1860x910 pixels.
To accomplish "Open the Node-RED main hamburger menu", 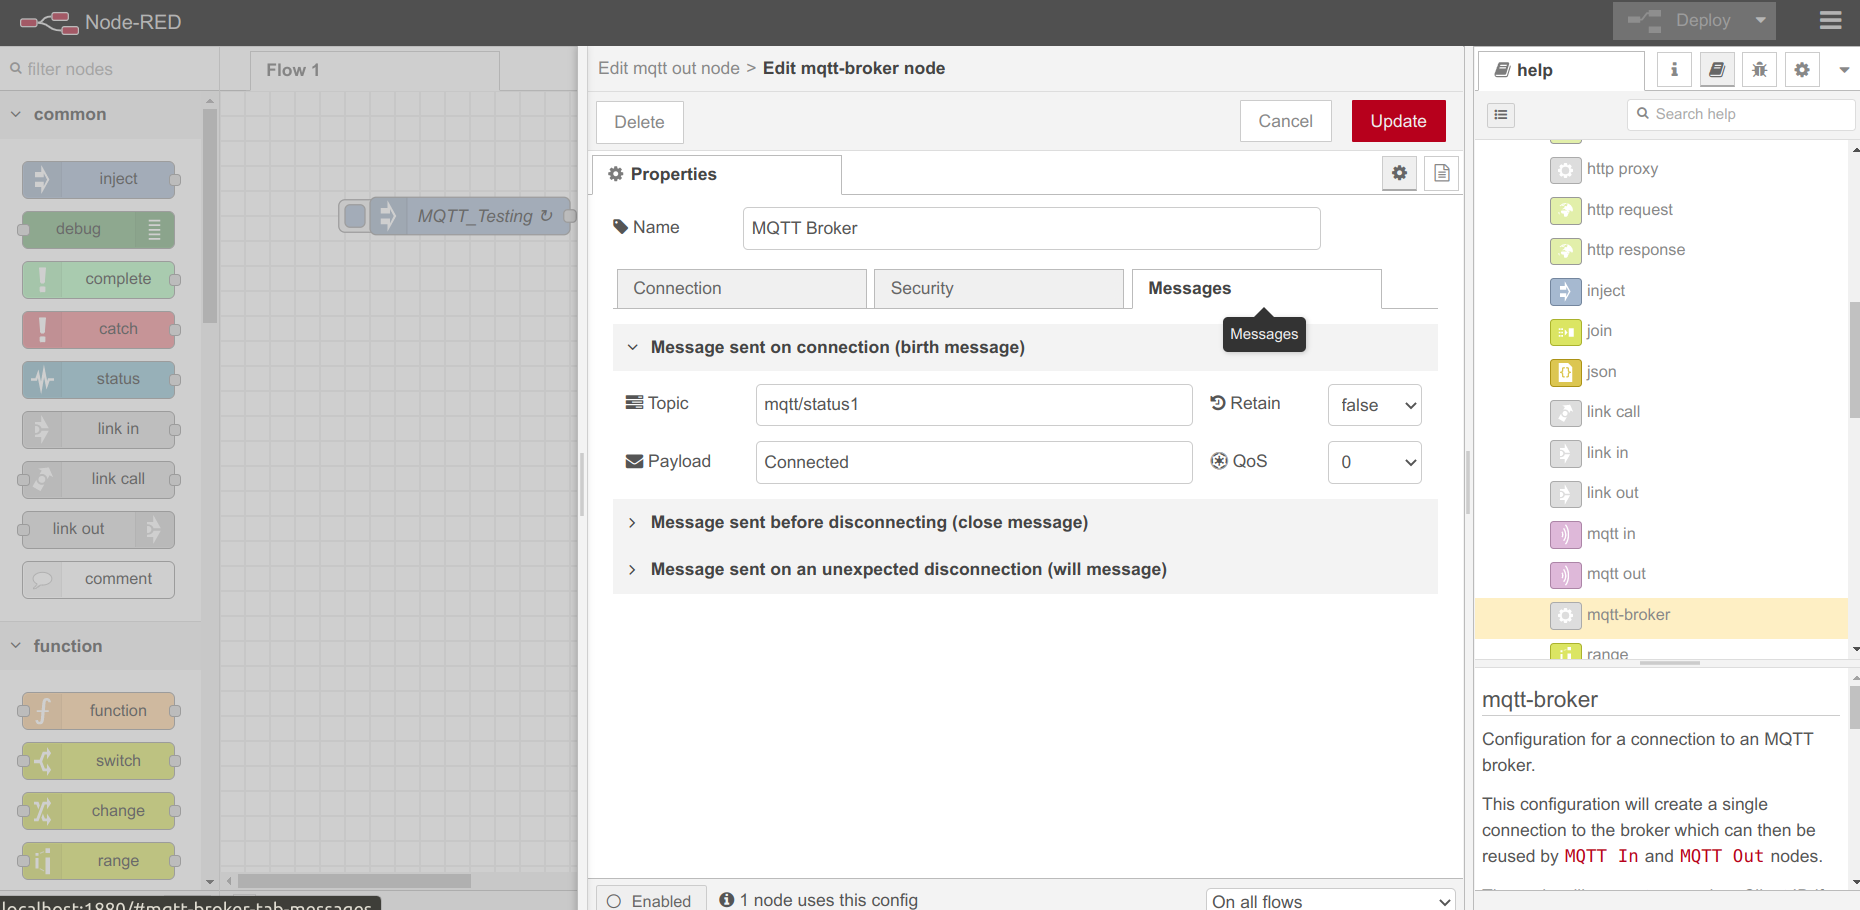I will [1830, 21].
